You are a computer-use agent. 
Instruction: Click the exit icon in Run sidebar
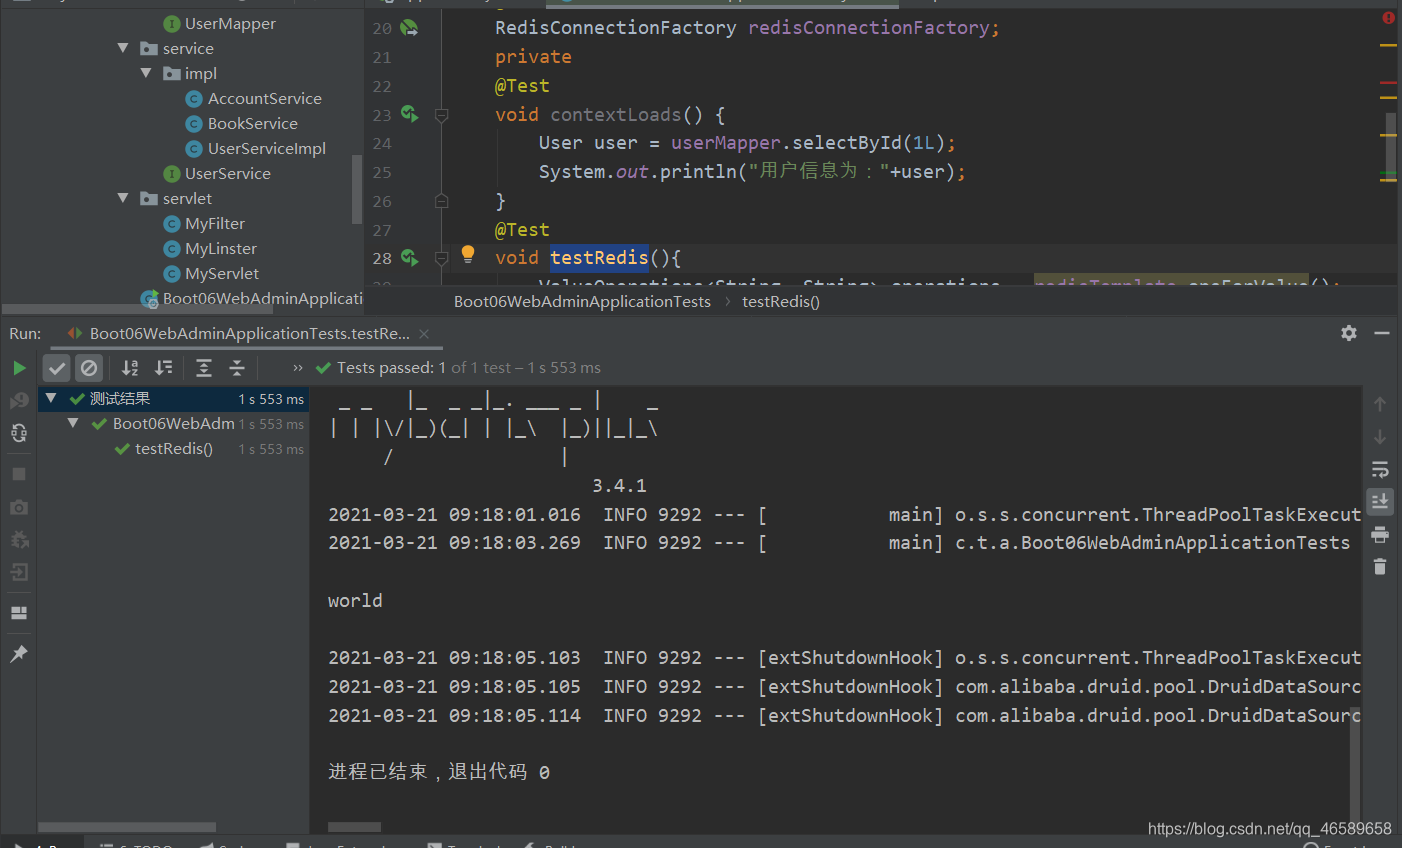point(19,572)
